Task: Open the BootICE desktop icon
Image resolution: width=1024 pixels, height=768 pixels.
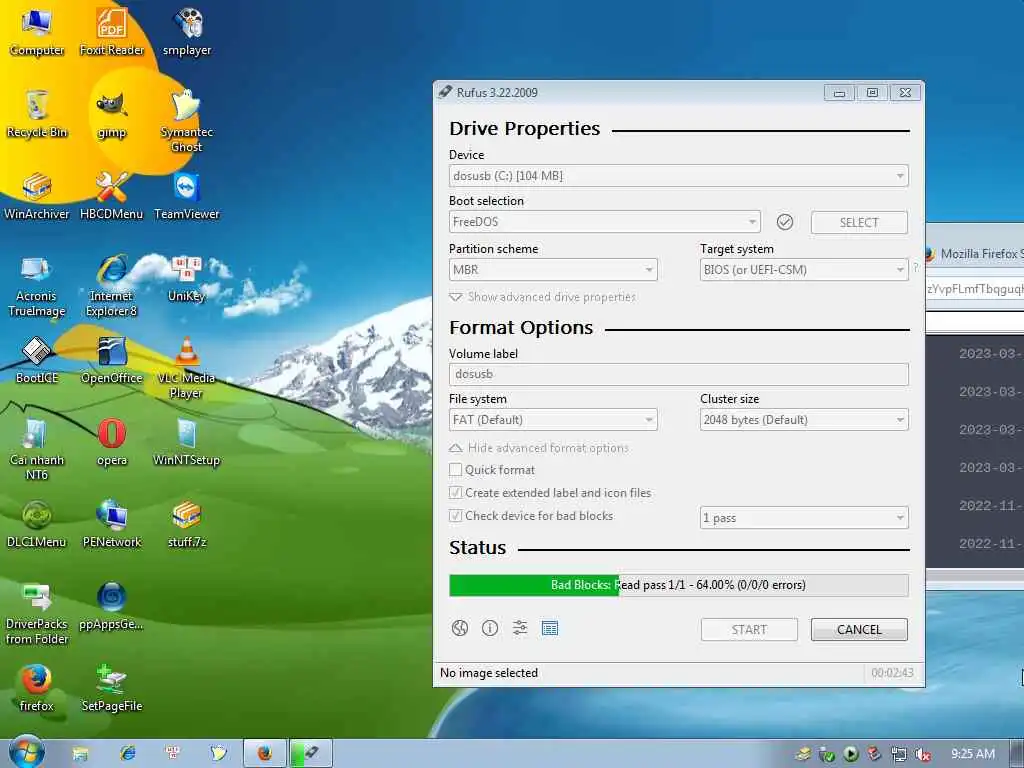Action: (37, 360)
